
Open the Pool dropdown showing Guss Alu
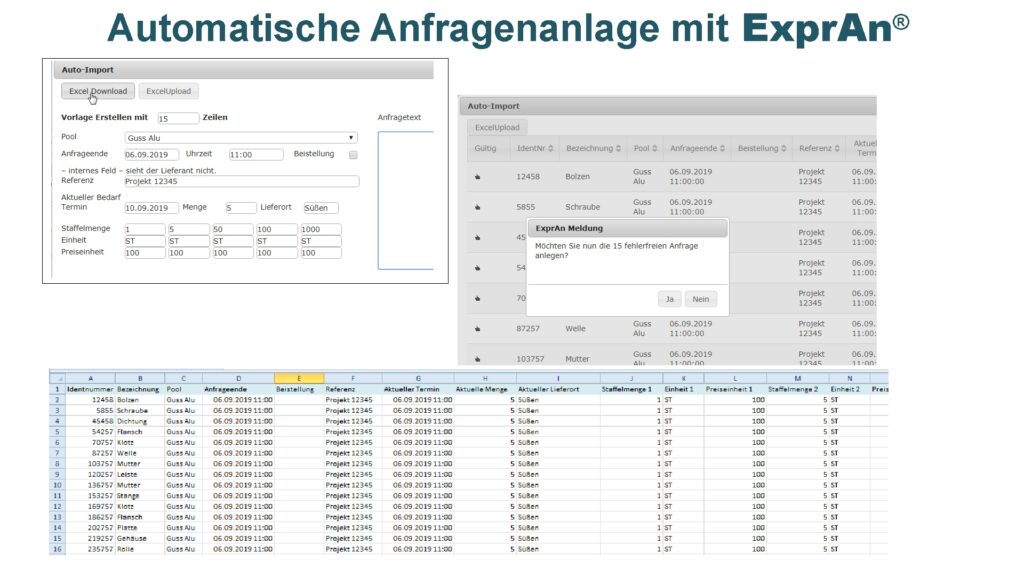click(241, 138)
